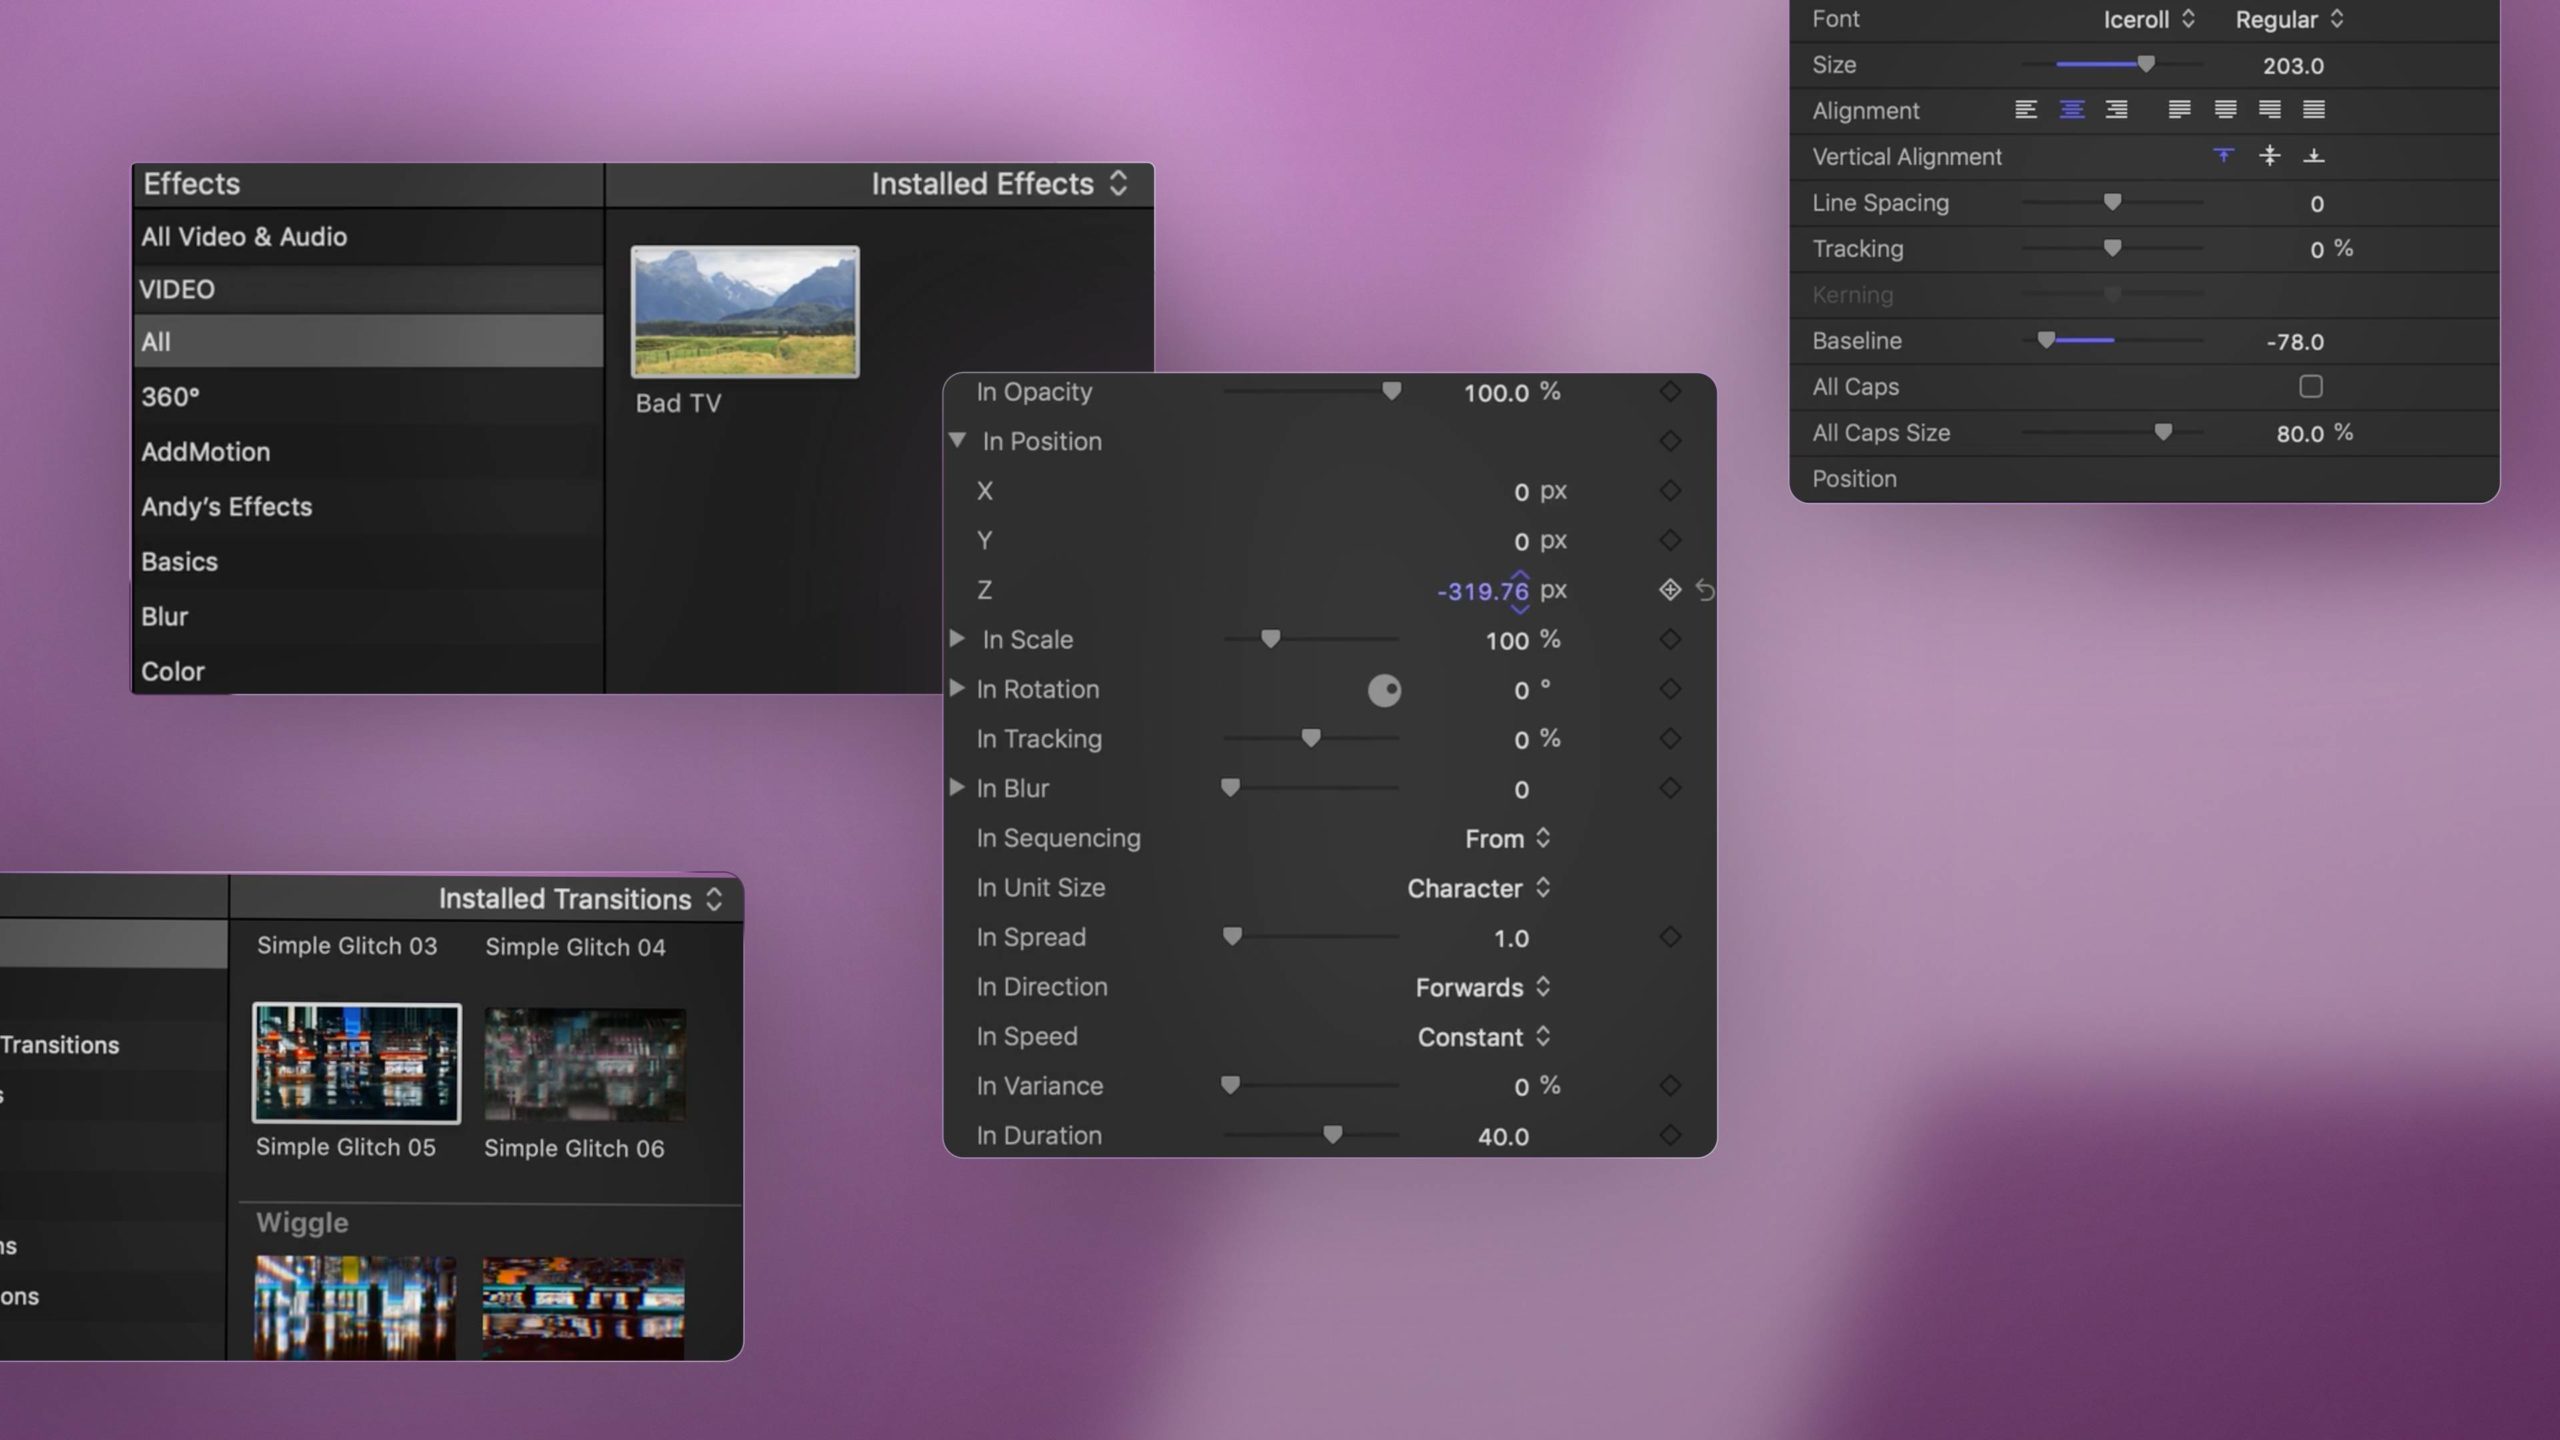Open the Installed Effects sort menu
Image resolution: width=2560 pixels, height=1440 pixels.
pos(1118,185)
